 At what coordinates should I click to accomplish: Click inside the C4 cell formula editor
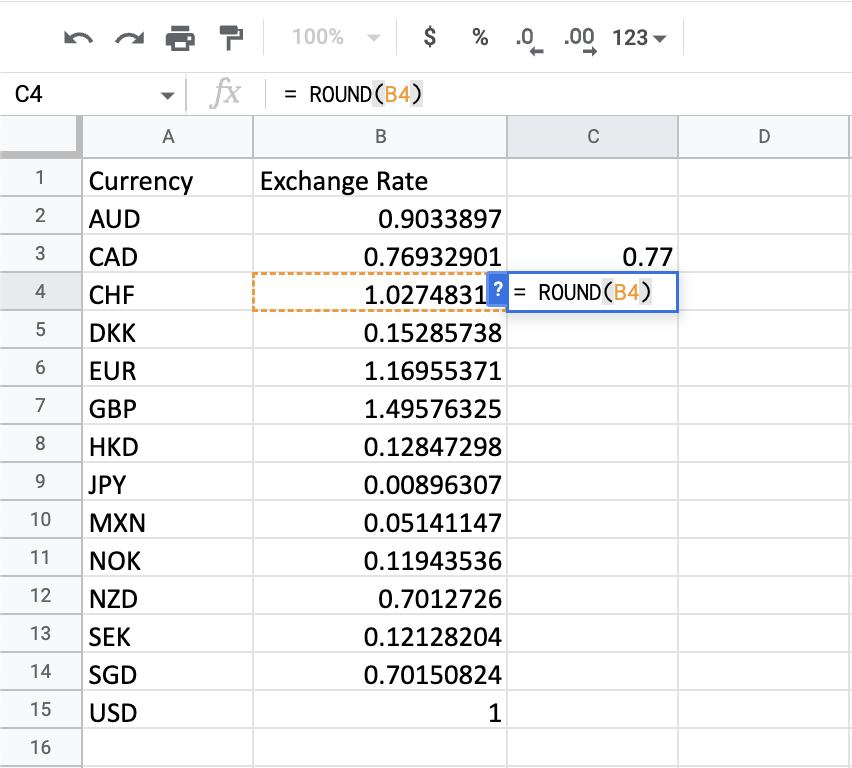point(592,292)
